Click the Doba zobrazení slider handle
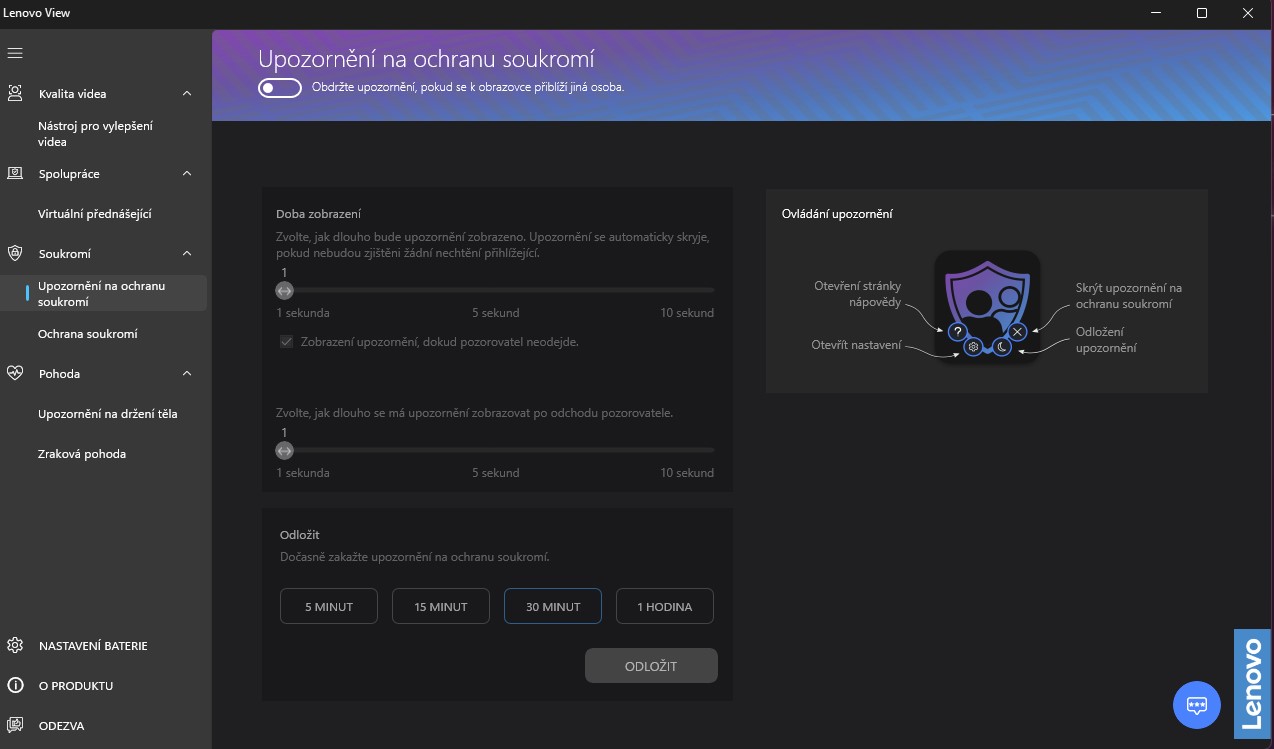The height and width of the screenshot is (749, 1274). click(x=284, y=290)
